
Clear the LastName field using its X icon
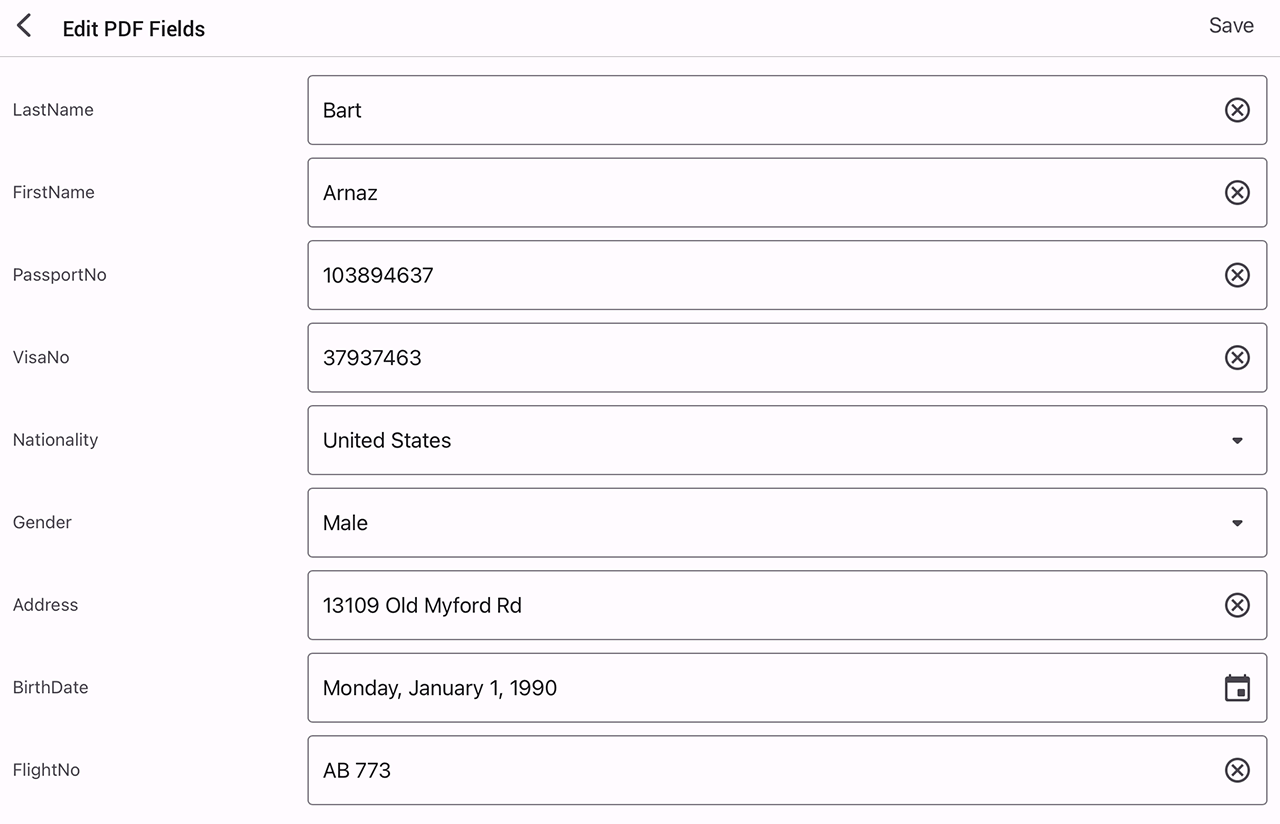tap(1237, 110)
